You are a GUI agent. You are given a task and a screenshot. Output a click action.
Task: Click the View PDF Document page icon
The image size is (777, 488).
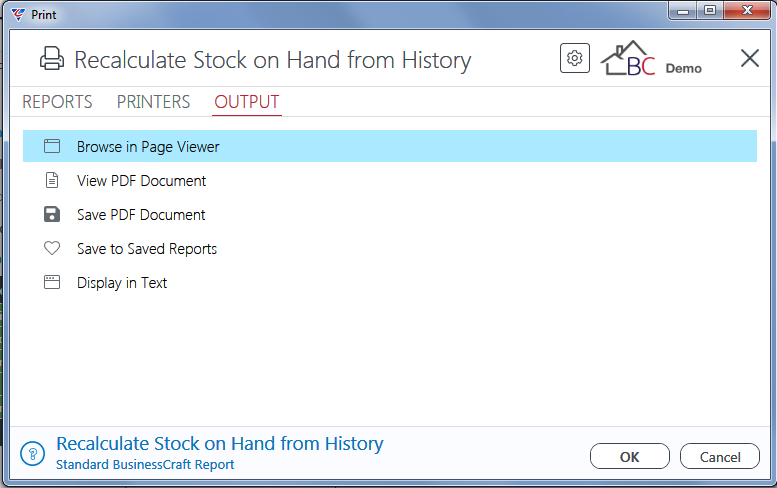point(52,180)
